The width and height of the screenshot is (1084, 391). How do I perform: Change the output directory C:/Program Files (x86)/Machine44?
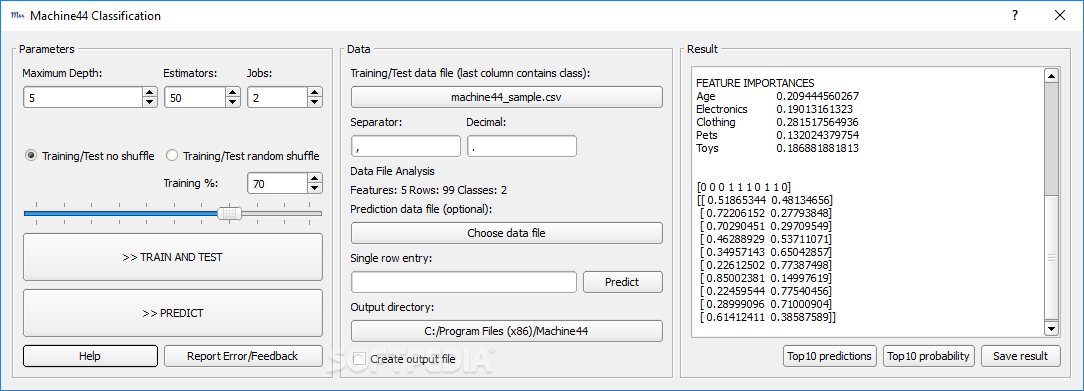pyautogui.click(x=507, y=331)
